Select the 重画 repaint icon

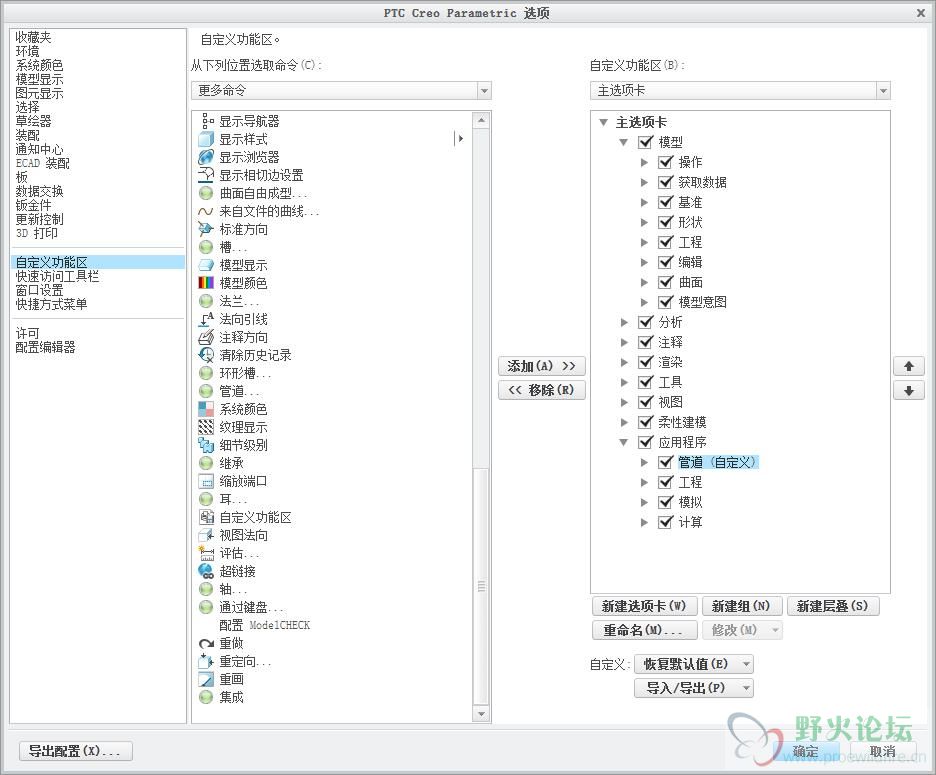point(206,679)
